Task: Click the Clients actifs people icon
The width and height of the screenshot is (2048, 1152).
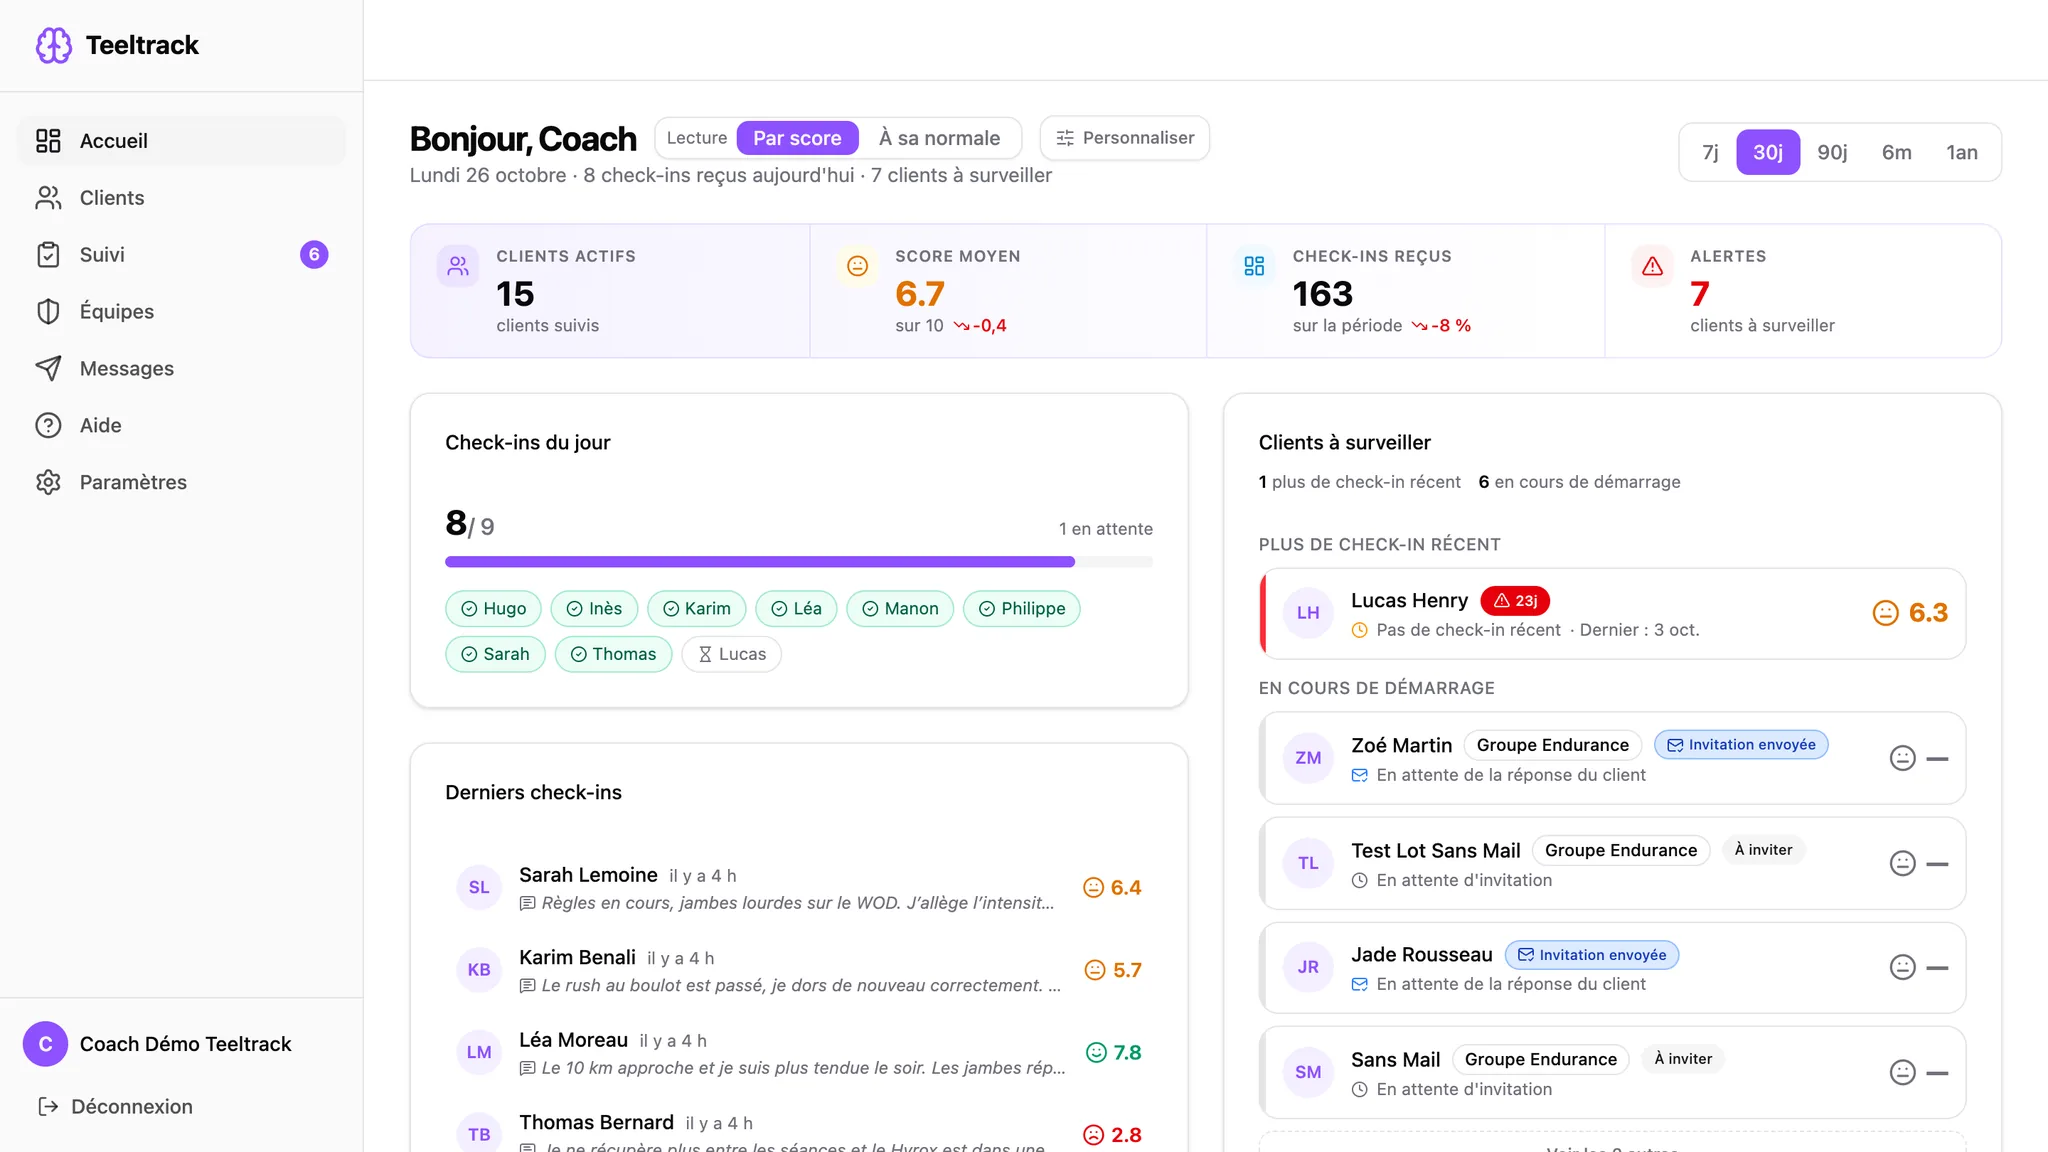Action: coord(458,266)
